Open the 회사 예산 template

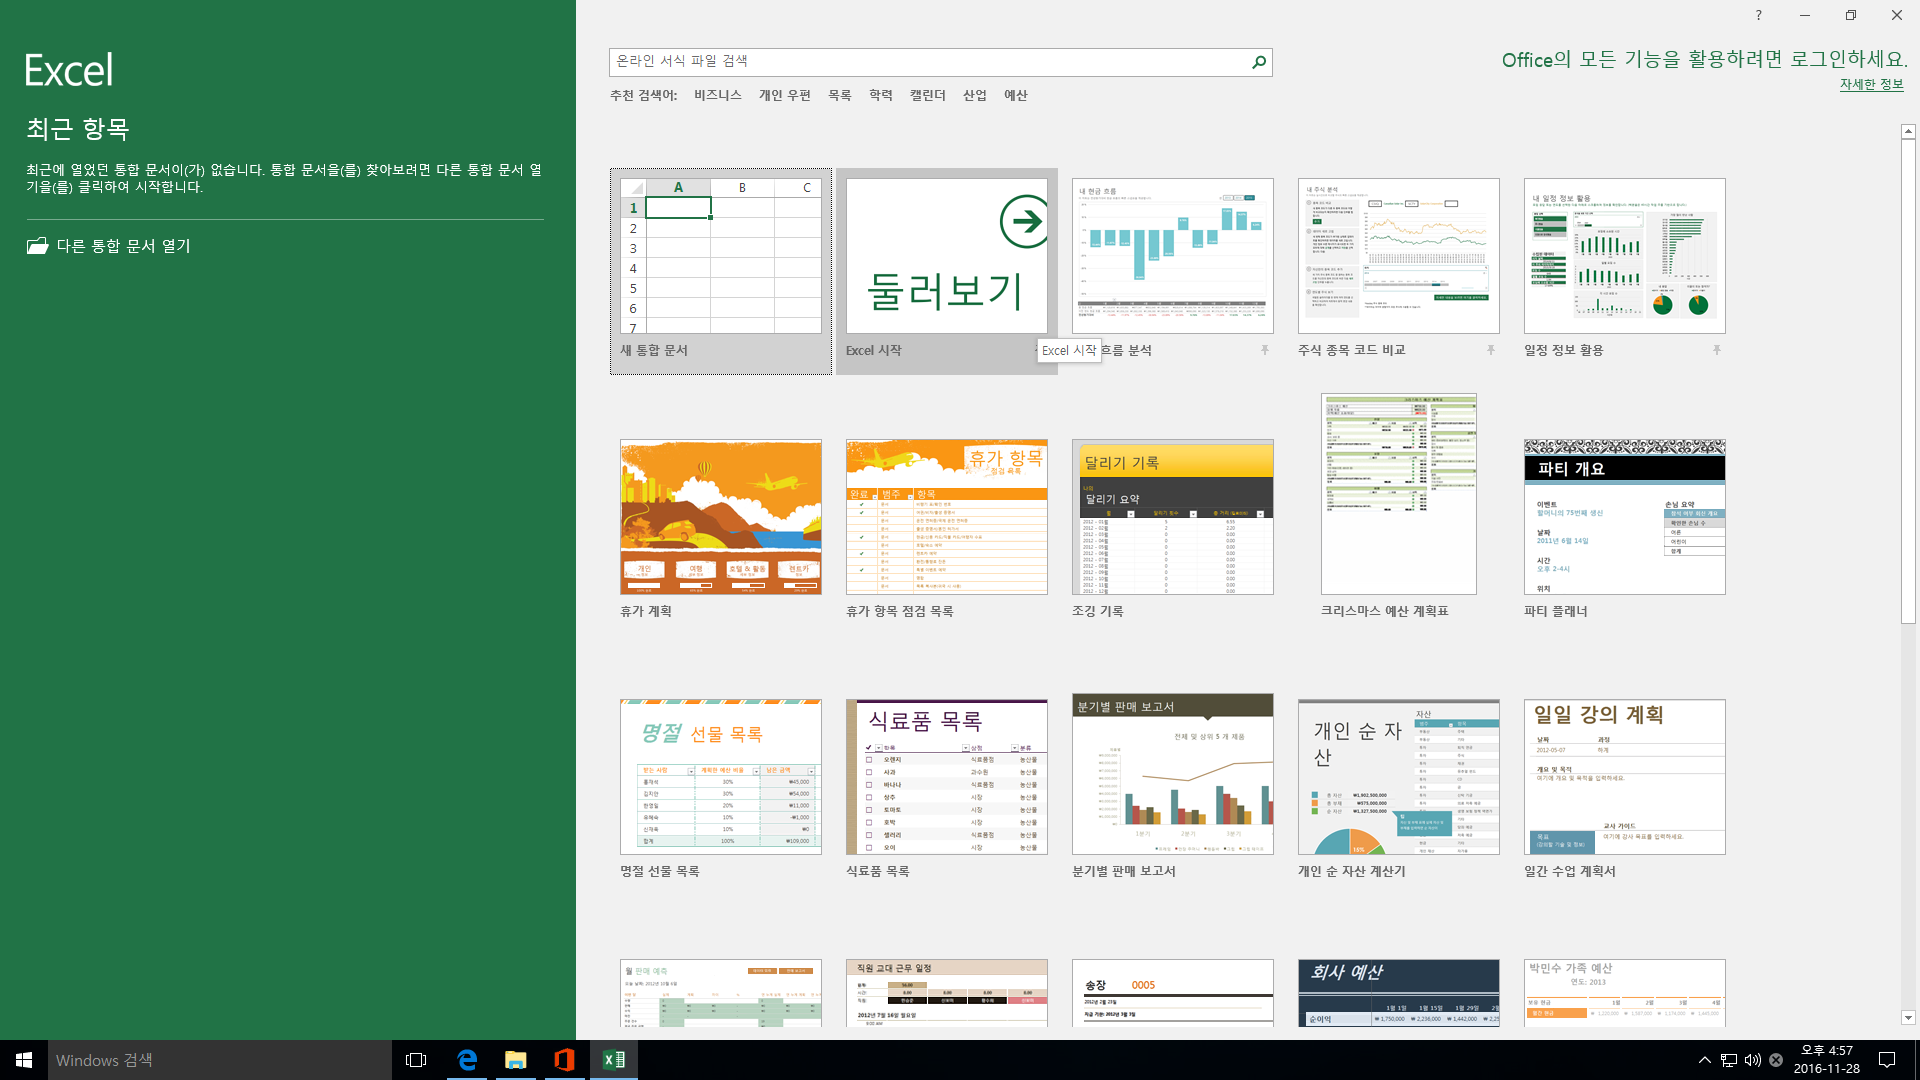pos(1399,993)
